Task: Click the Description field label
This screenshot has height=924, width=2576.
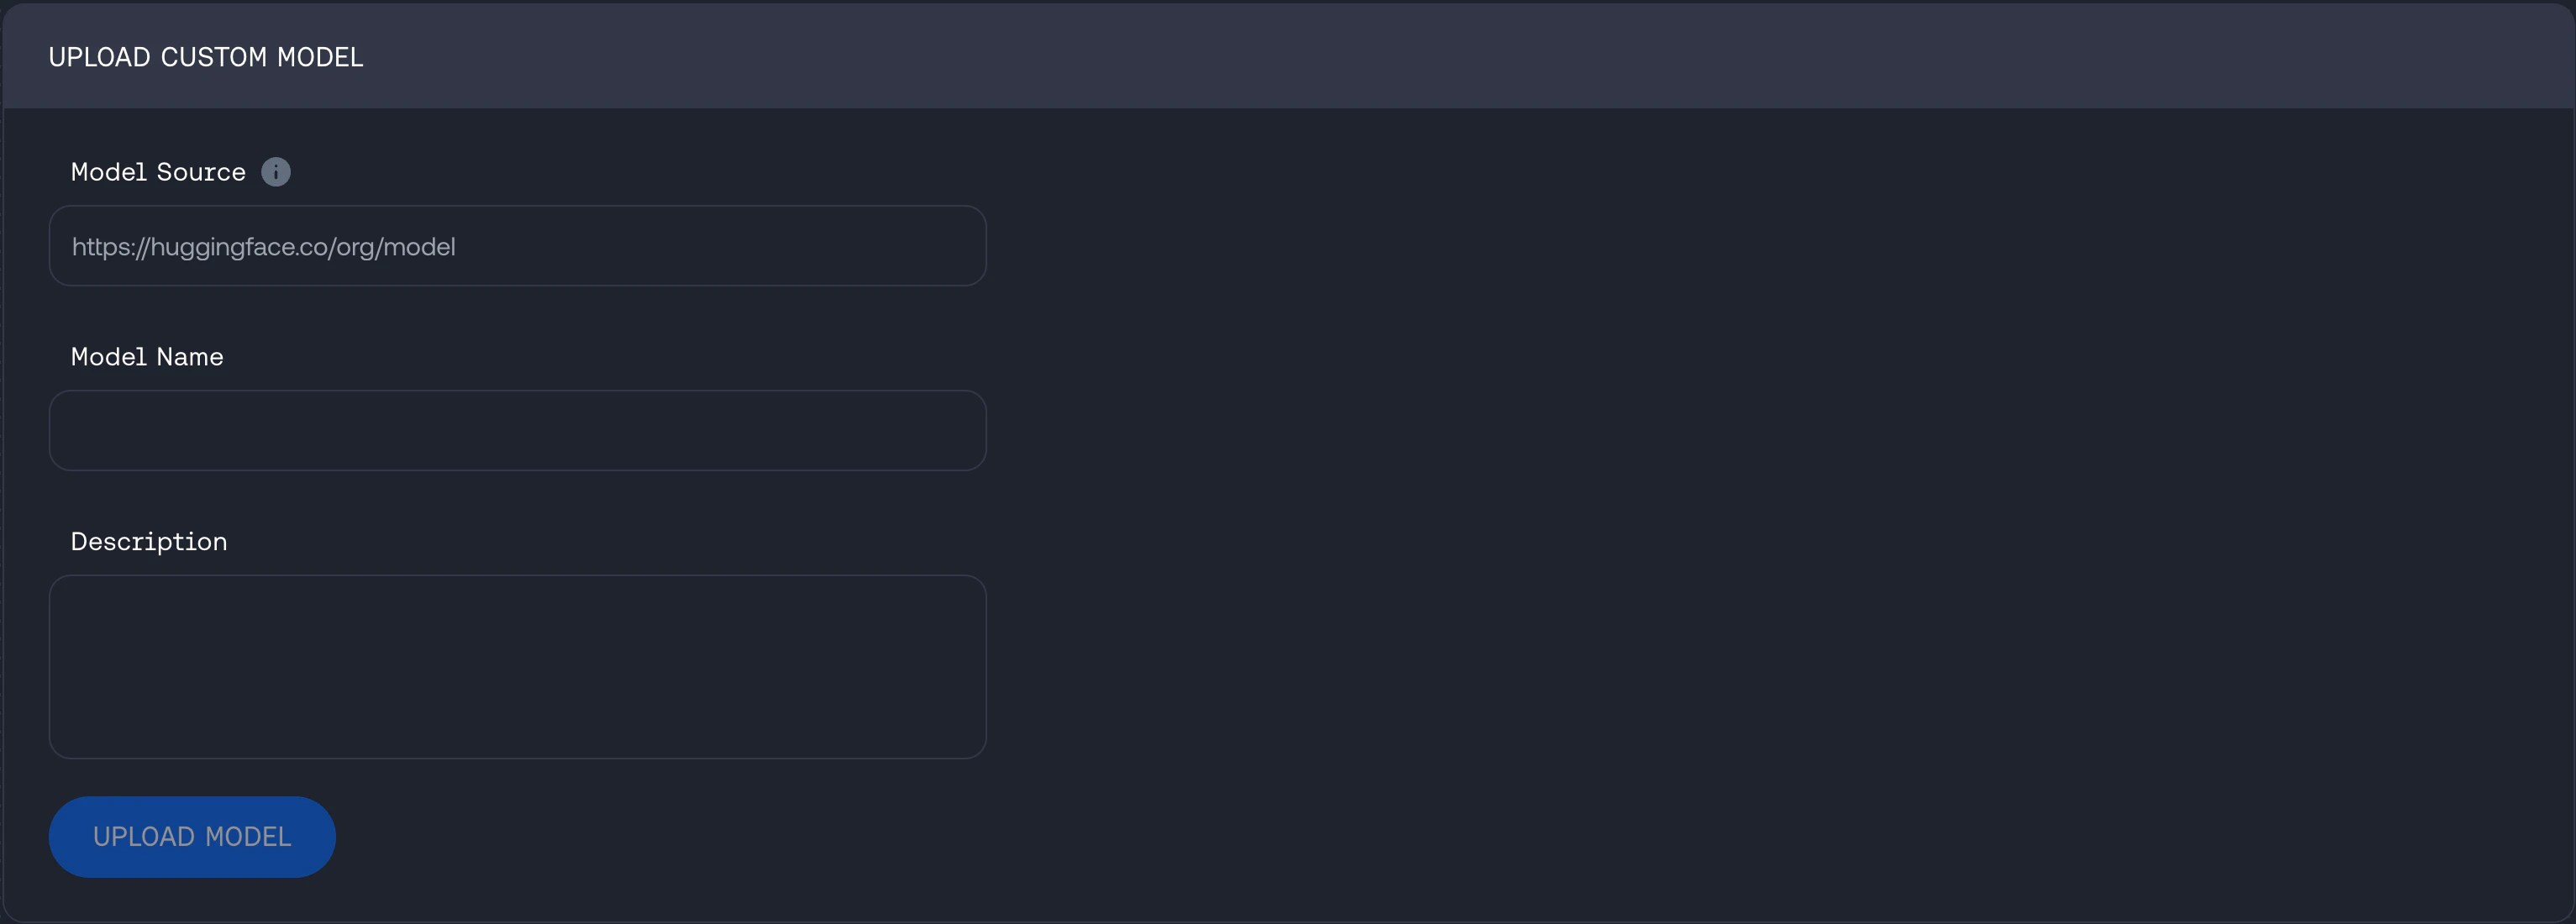Action: (x=148, y=541)
